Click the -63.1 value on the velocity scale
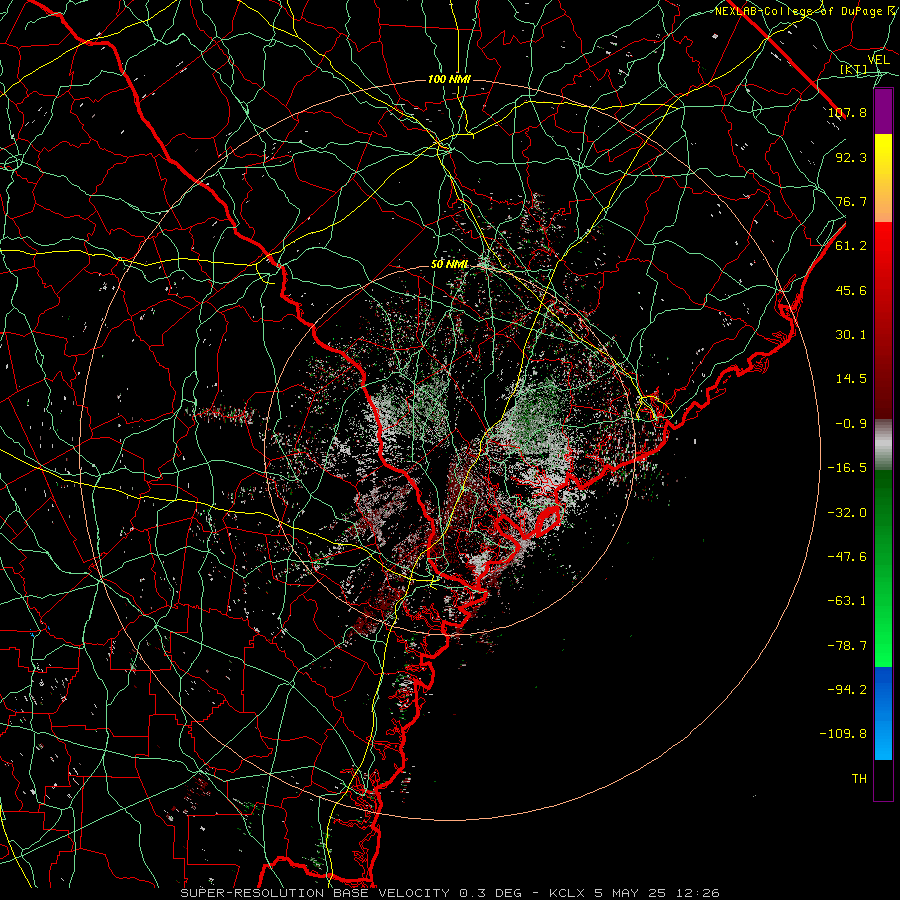 [847, 601]
